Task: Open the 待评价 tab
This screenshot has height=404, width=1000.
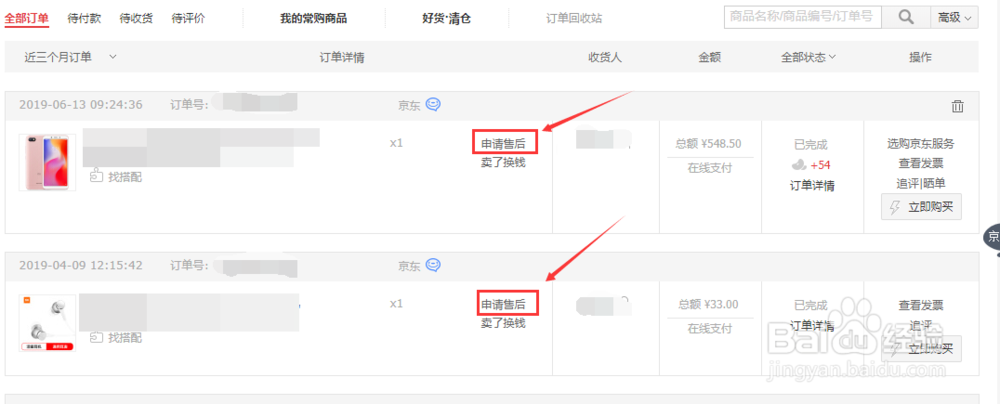Action: 188,18
